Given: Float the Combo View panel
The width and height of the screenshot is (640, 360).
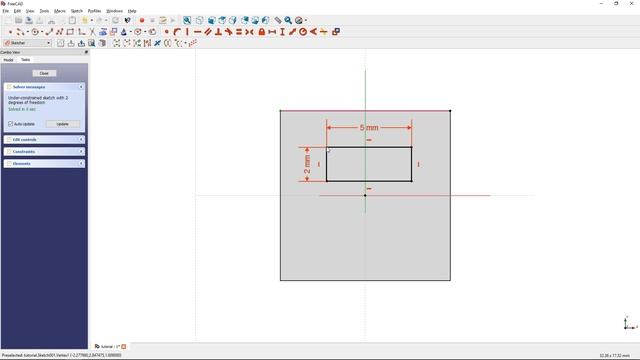Looking at the screenshot, I should (86, 52).
